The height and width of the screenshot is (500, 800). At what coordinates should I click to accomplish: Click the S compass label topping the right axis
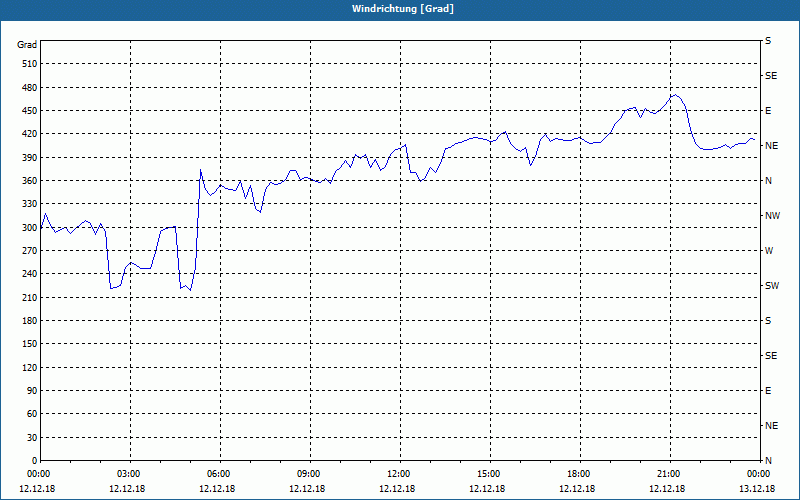[768, 41]
